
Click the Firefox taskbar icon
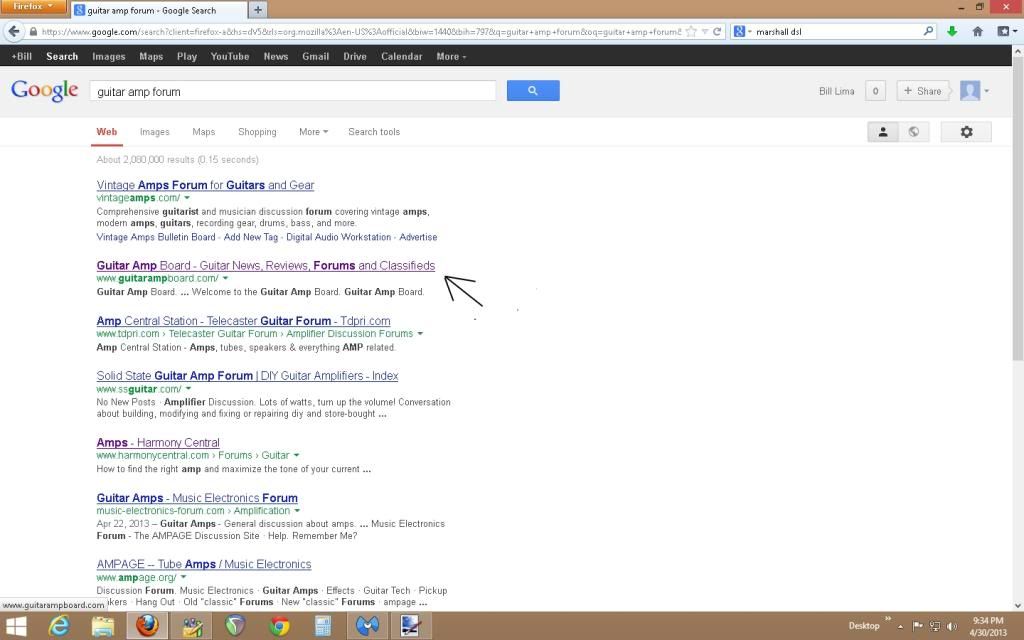[x=147, y=626]
